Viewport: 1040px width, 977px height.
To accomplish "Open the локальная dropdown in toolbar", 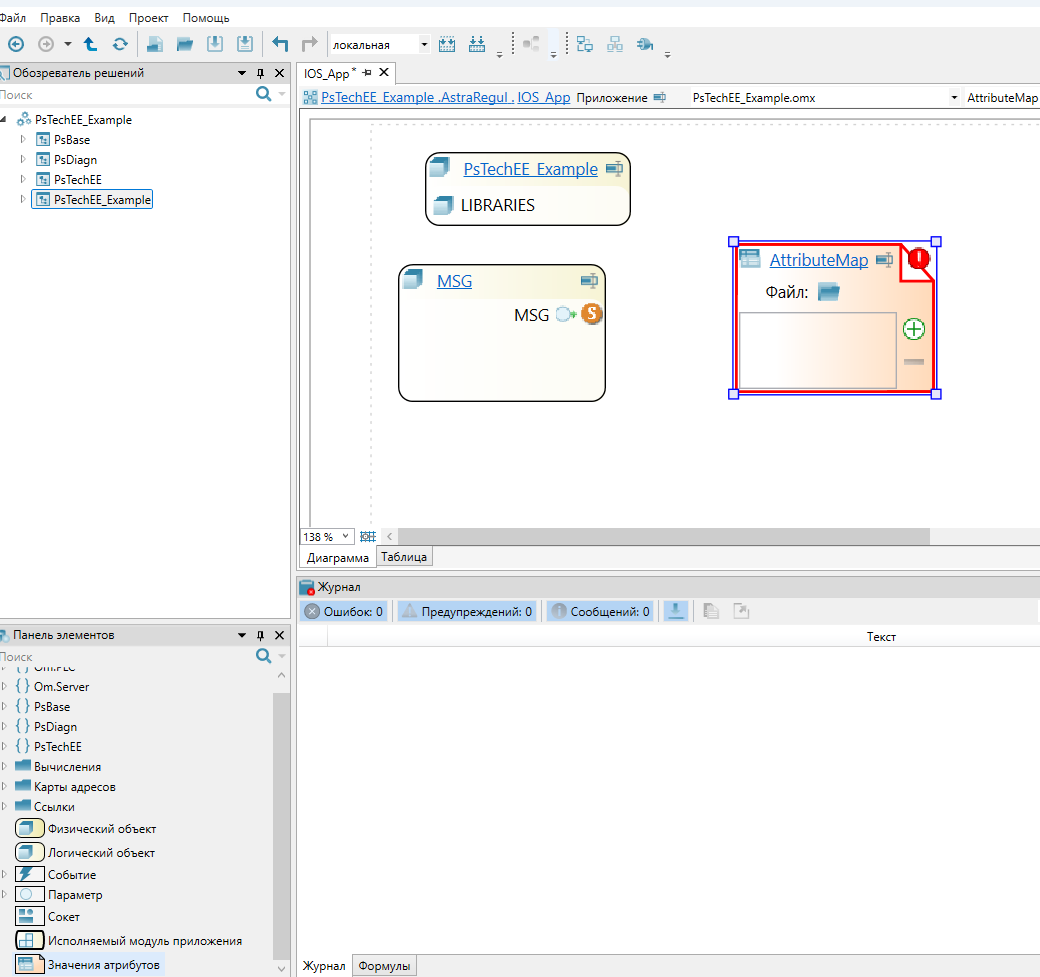I will click(424, 44).
